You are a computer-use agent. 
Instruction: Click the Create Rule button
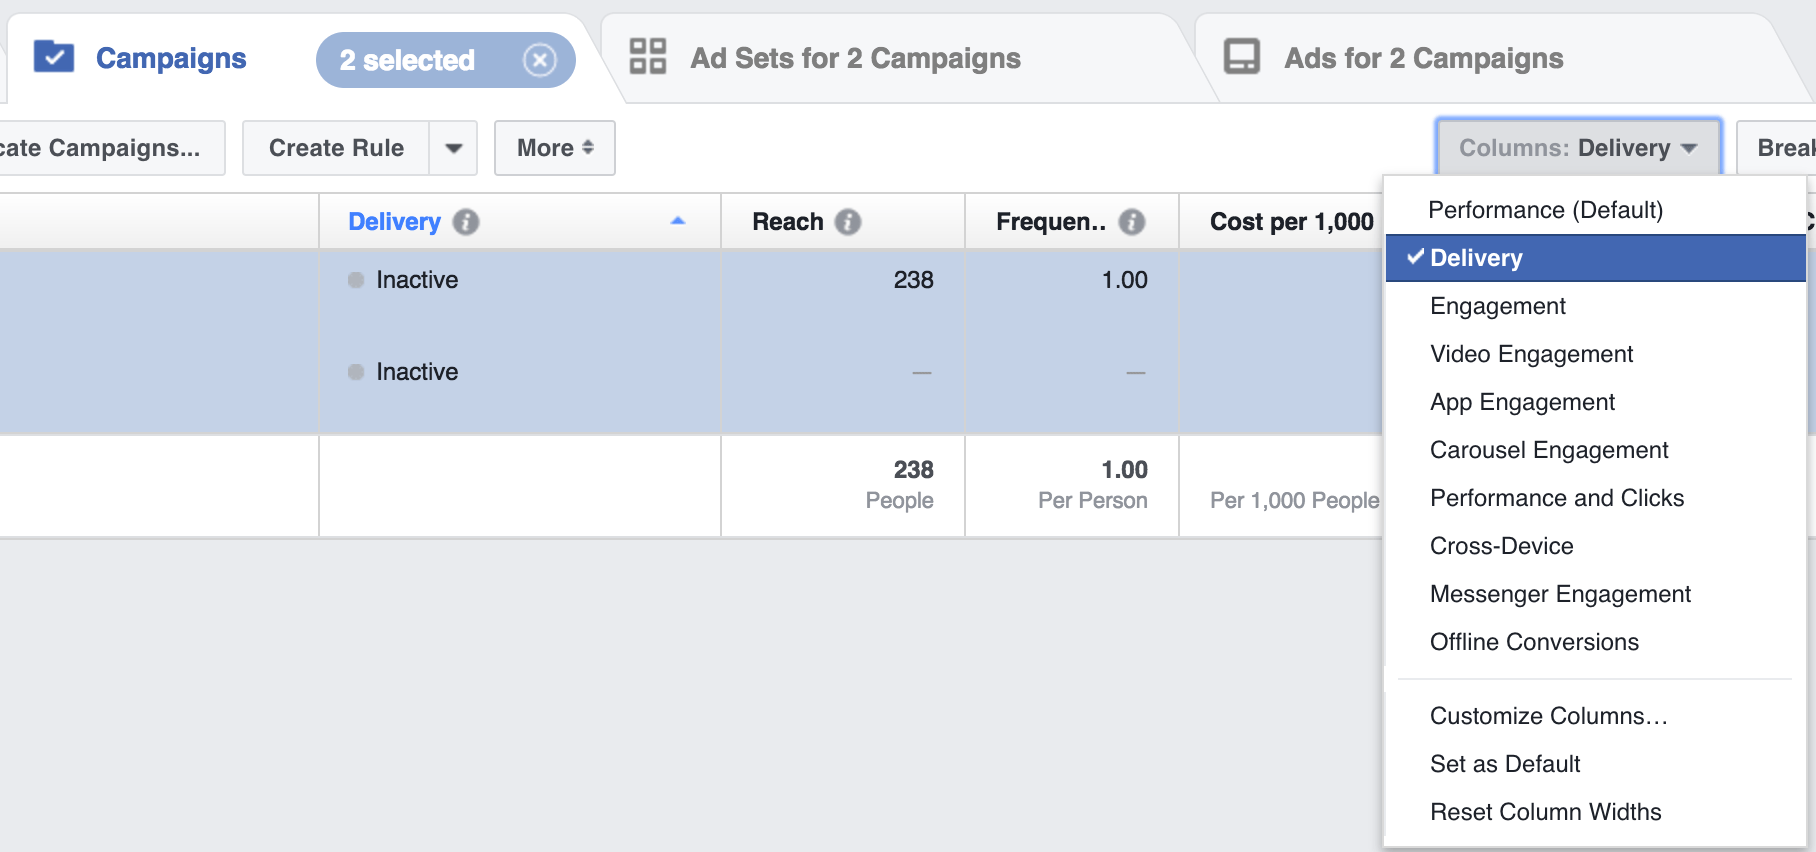pos(336,148)
